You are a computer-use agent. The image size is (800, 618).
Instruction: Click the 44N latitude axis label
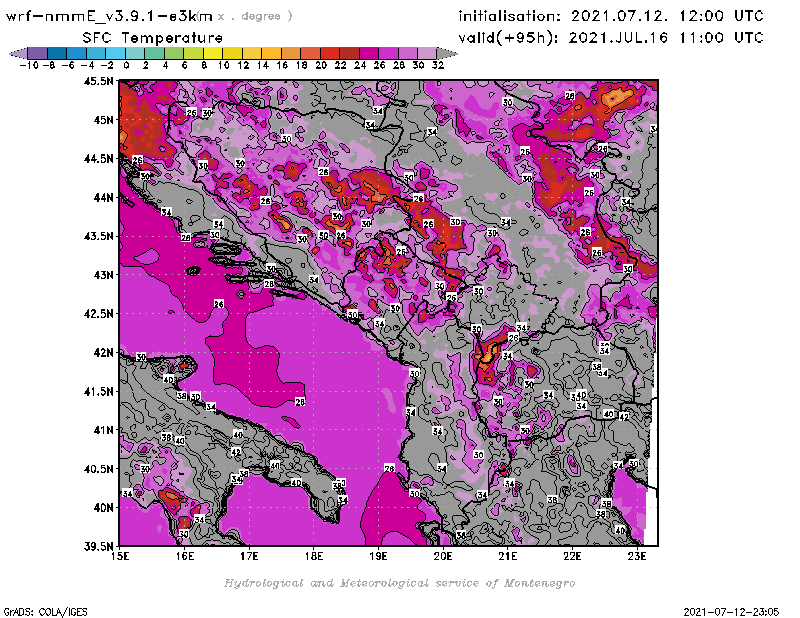(104, 197)
